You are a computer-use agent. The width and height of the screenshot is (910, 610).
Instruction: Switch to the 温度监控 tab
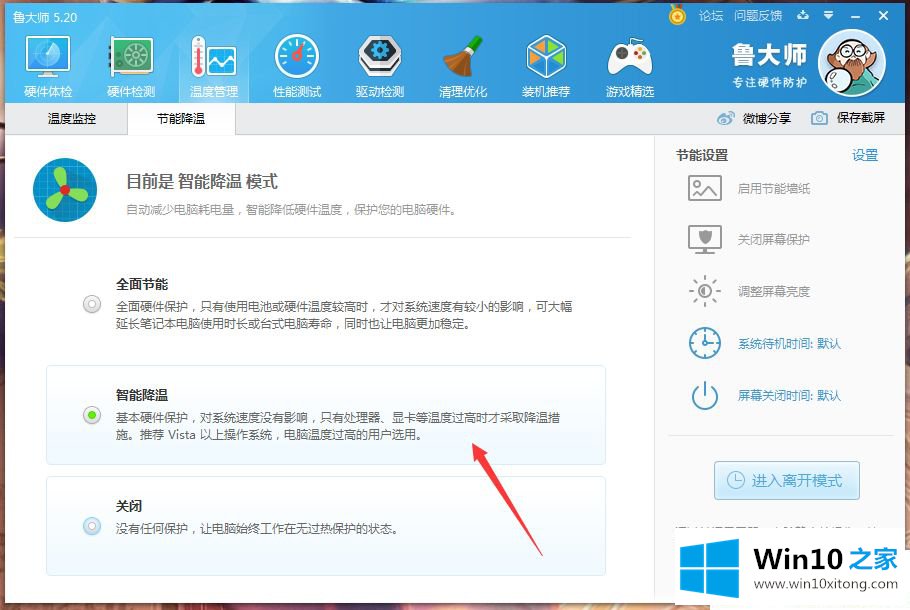coord(71,119)
